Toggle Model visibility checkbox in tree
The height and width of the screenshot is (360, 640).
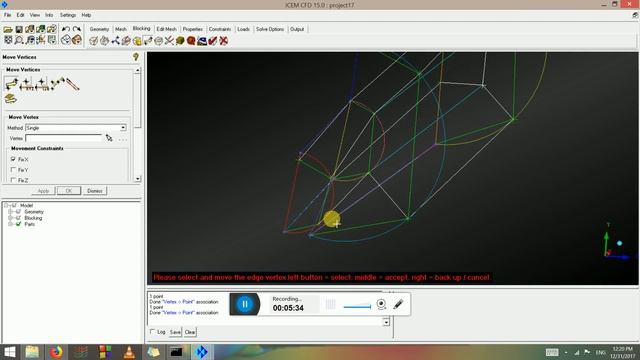[14, 205]
